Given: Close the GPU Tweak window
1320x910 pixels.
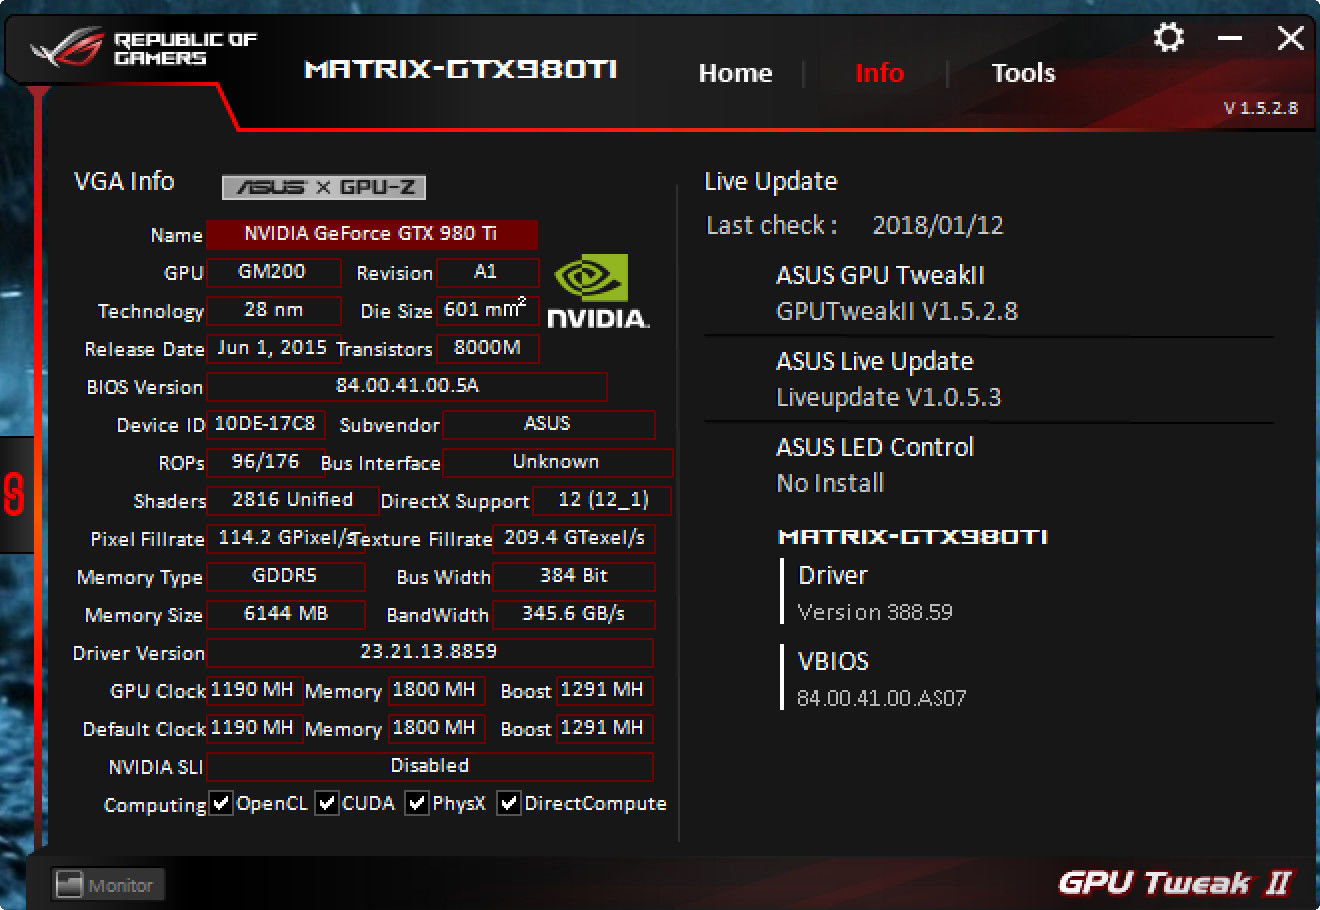Looking at the screenshot, I should pos(1291,39).
